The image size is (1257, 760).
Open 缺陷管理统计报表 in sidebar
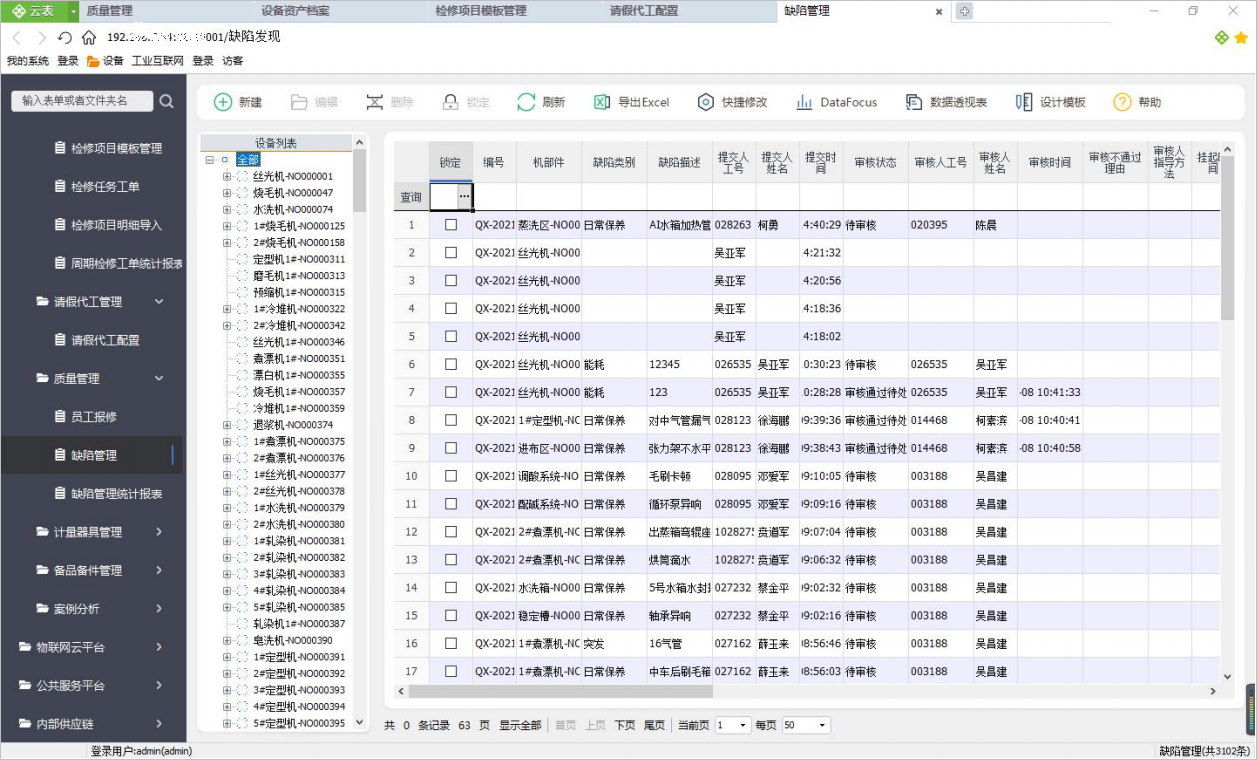[x=116, y=493]
